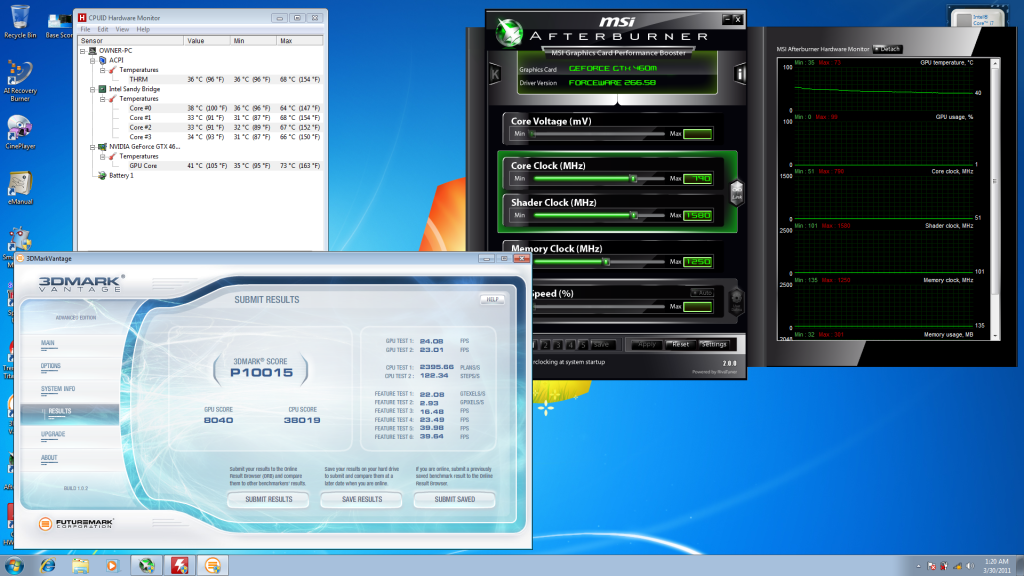Open the Help menu in Hardware Monitor
1024x576 pixels.
click(x=143, y=29)
